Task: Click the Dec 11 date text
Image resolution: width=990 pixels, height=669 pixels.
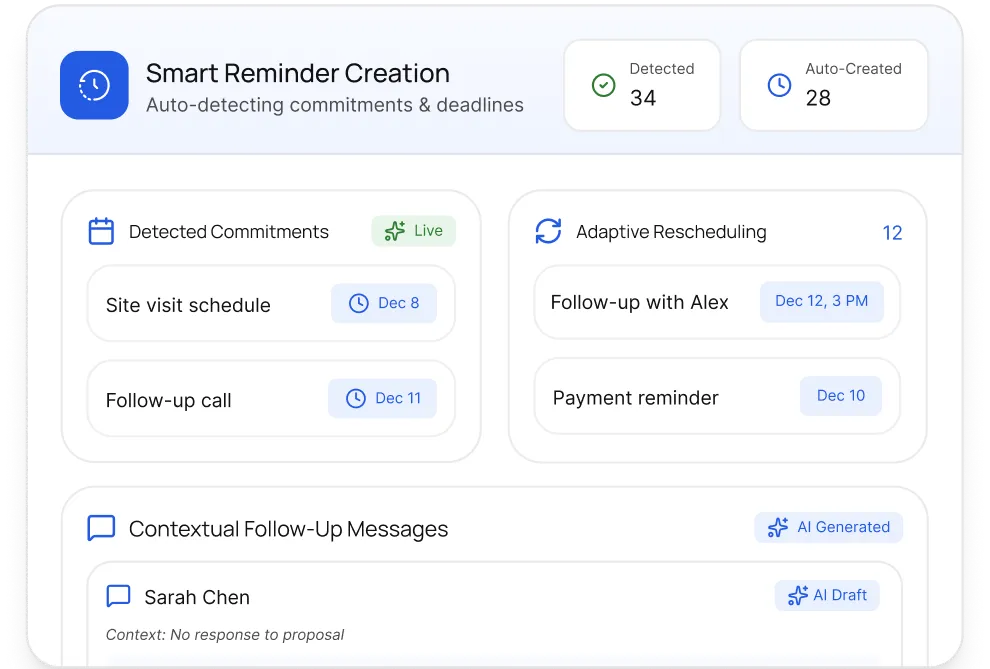Action: pos(398,398)
